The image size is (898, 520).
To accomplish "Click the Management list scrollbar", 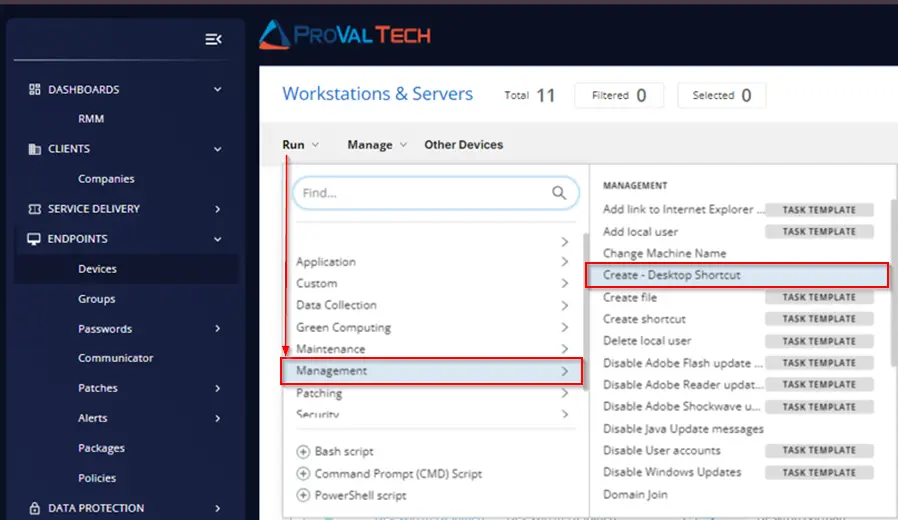I will pyautogui.click(x=894, y=283).
